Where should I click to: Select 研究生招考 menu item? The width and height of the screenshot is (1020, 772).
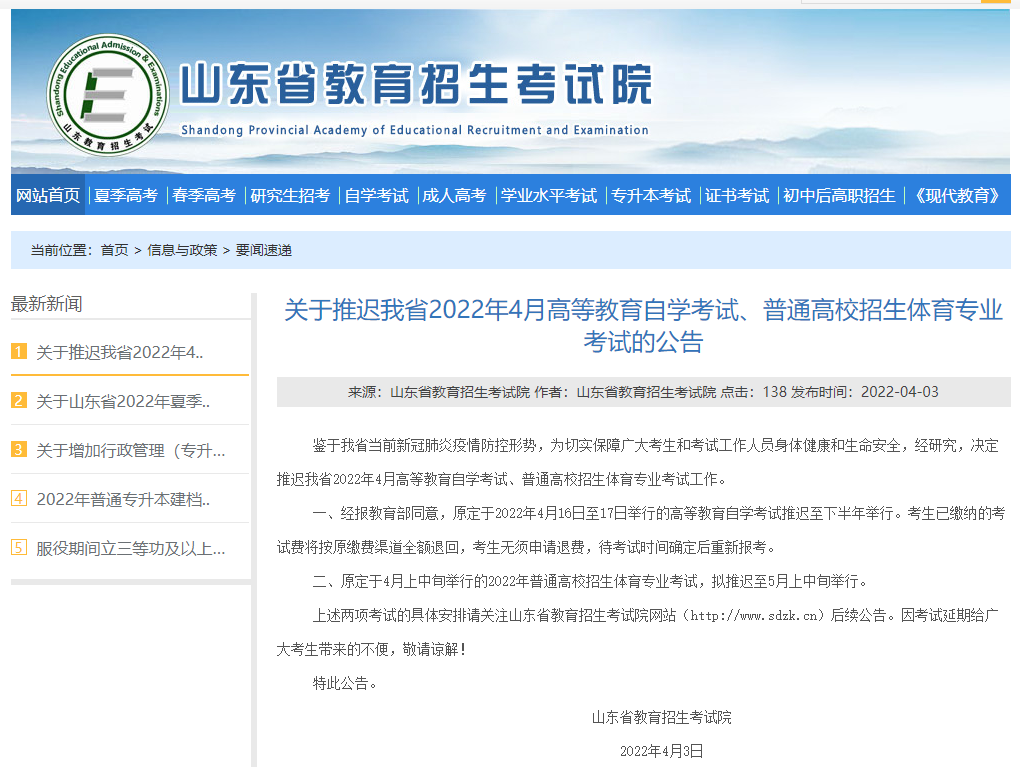(x=290, y=196)
